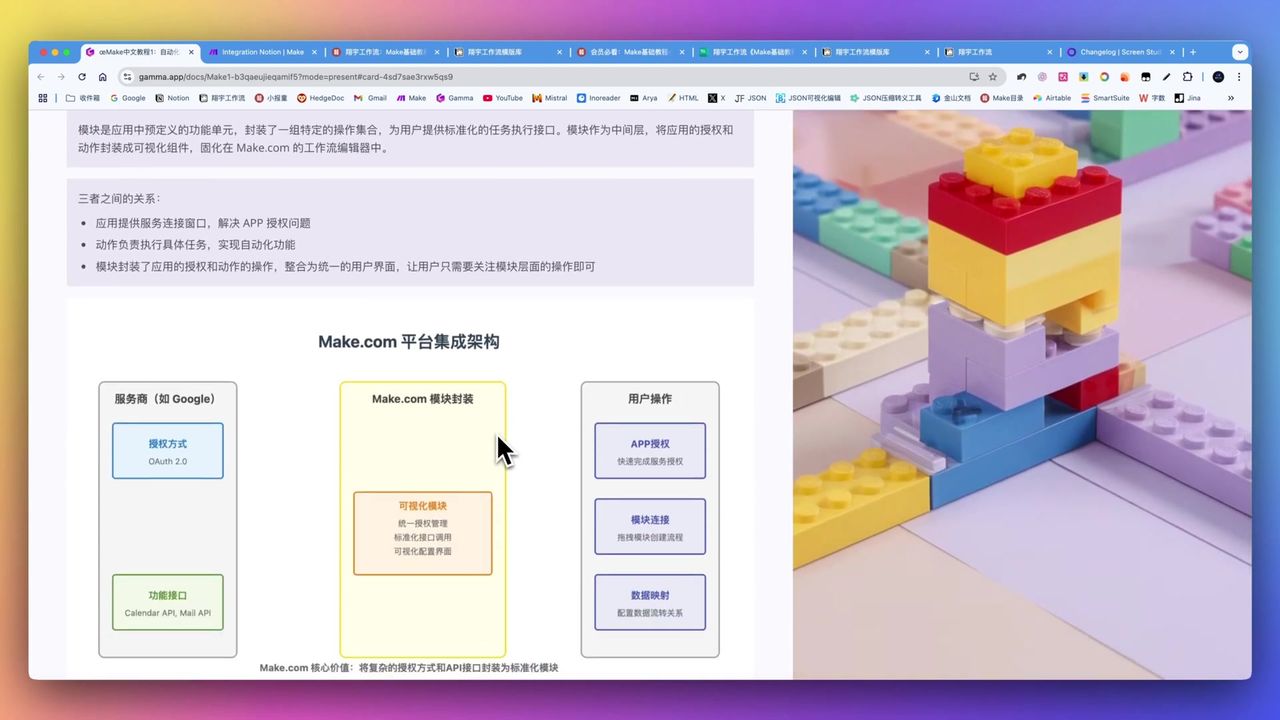Launch the Gamma bookmark shortcut
This screenshot has width=1280, height=720.
point(455,97)
